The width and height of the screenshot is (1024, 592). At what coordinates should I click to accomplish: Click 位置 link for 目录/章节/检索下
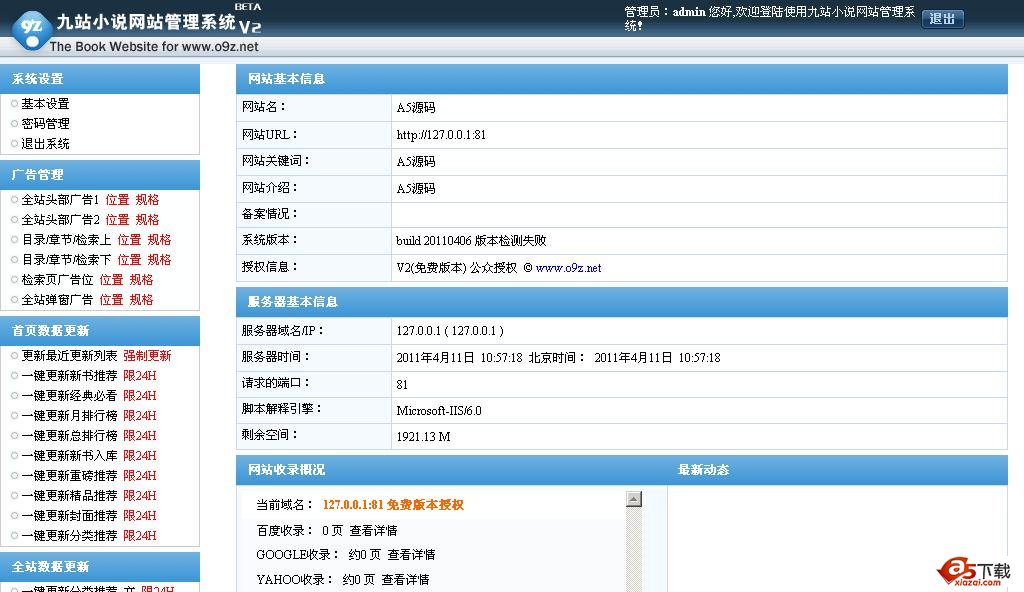[x=129, y=260]
